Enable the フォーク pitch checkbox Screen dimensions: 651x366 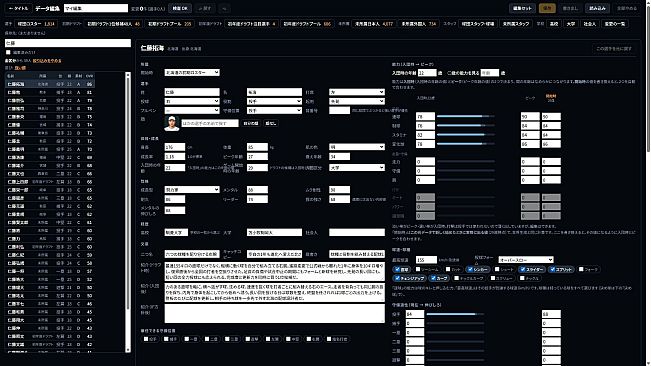(x=581, y=269)
